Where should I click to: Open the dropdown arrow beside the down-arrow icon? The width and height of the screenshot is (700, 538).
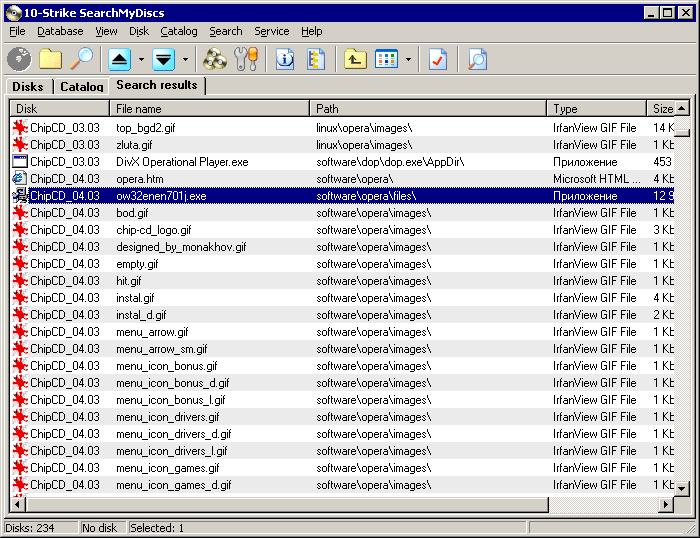pos(185,59)
